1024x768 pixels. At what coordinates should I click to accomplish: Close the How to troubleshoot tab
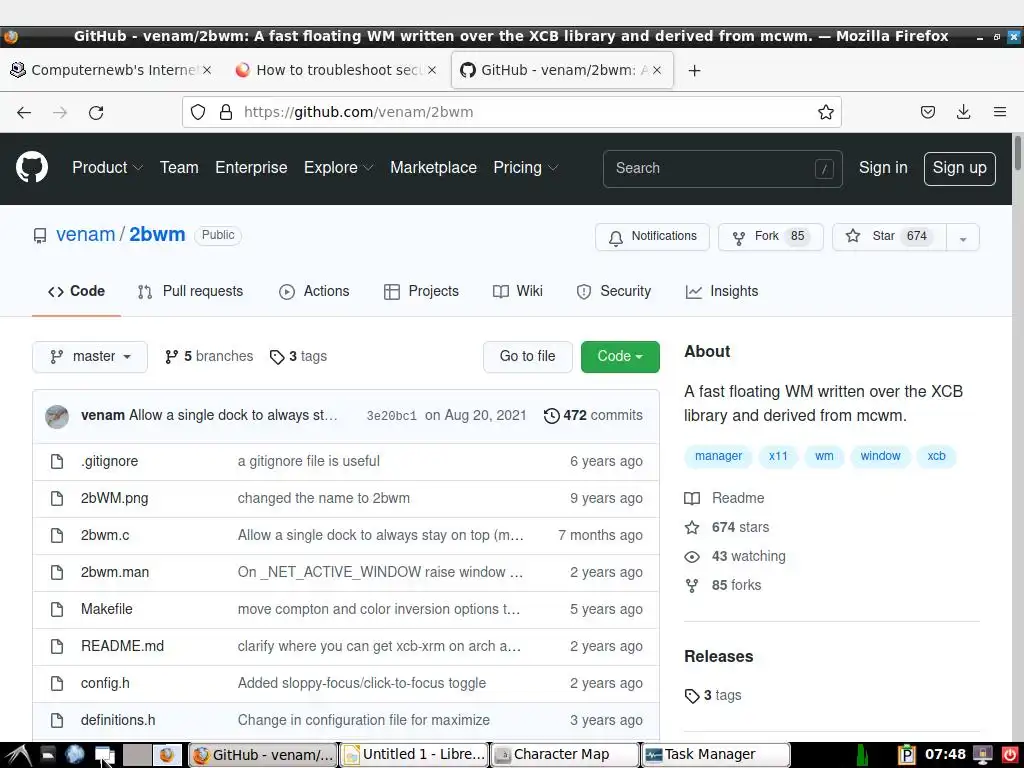tap(432, 70)
